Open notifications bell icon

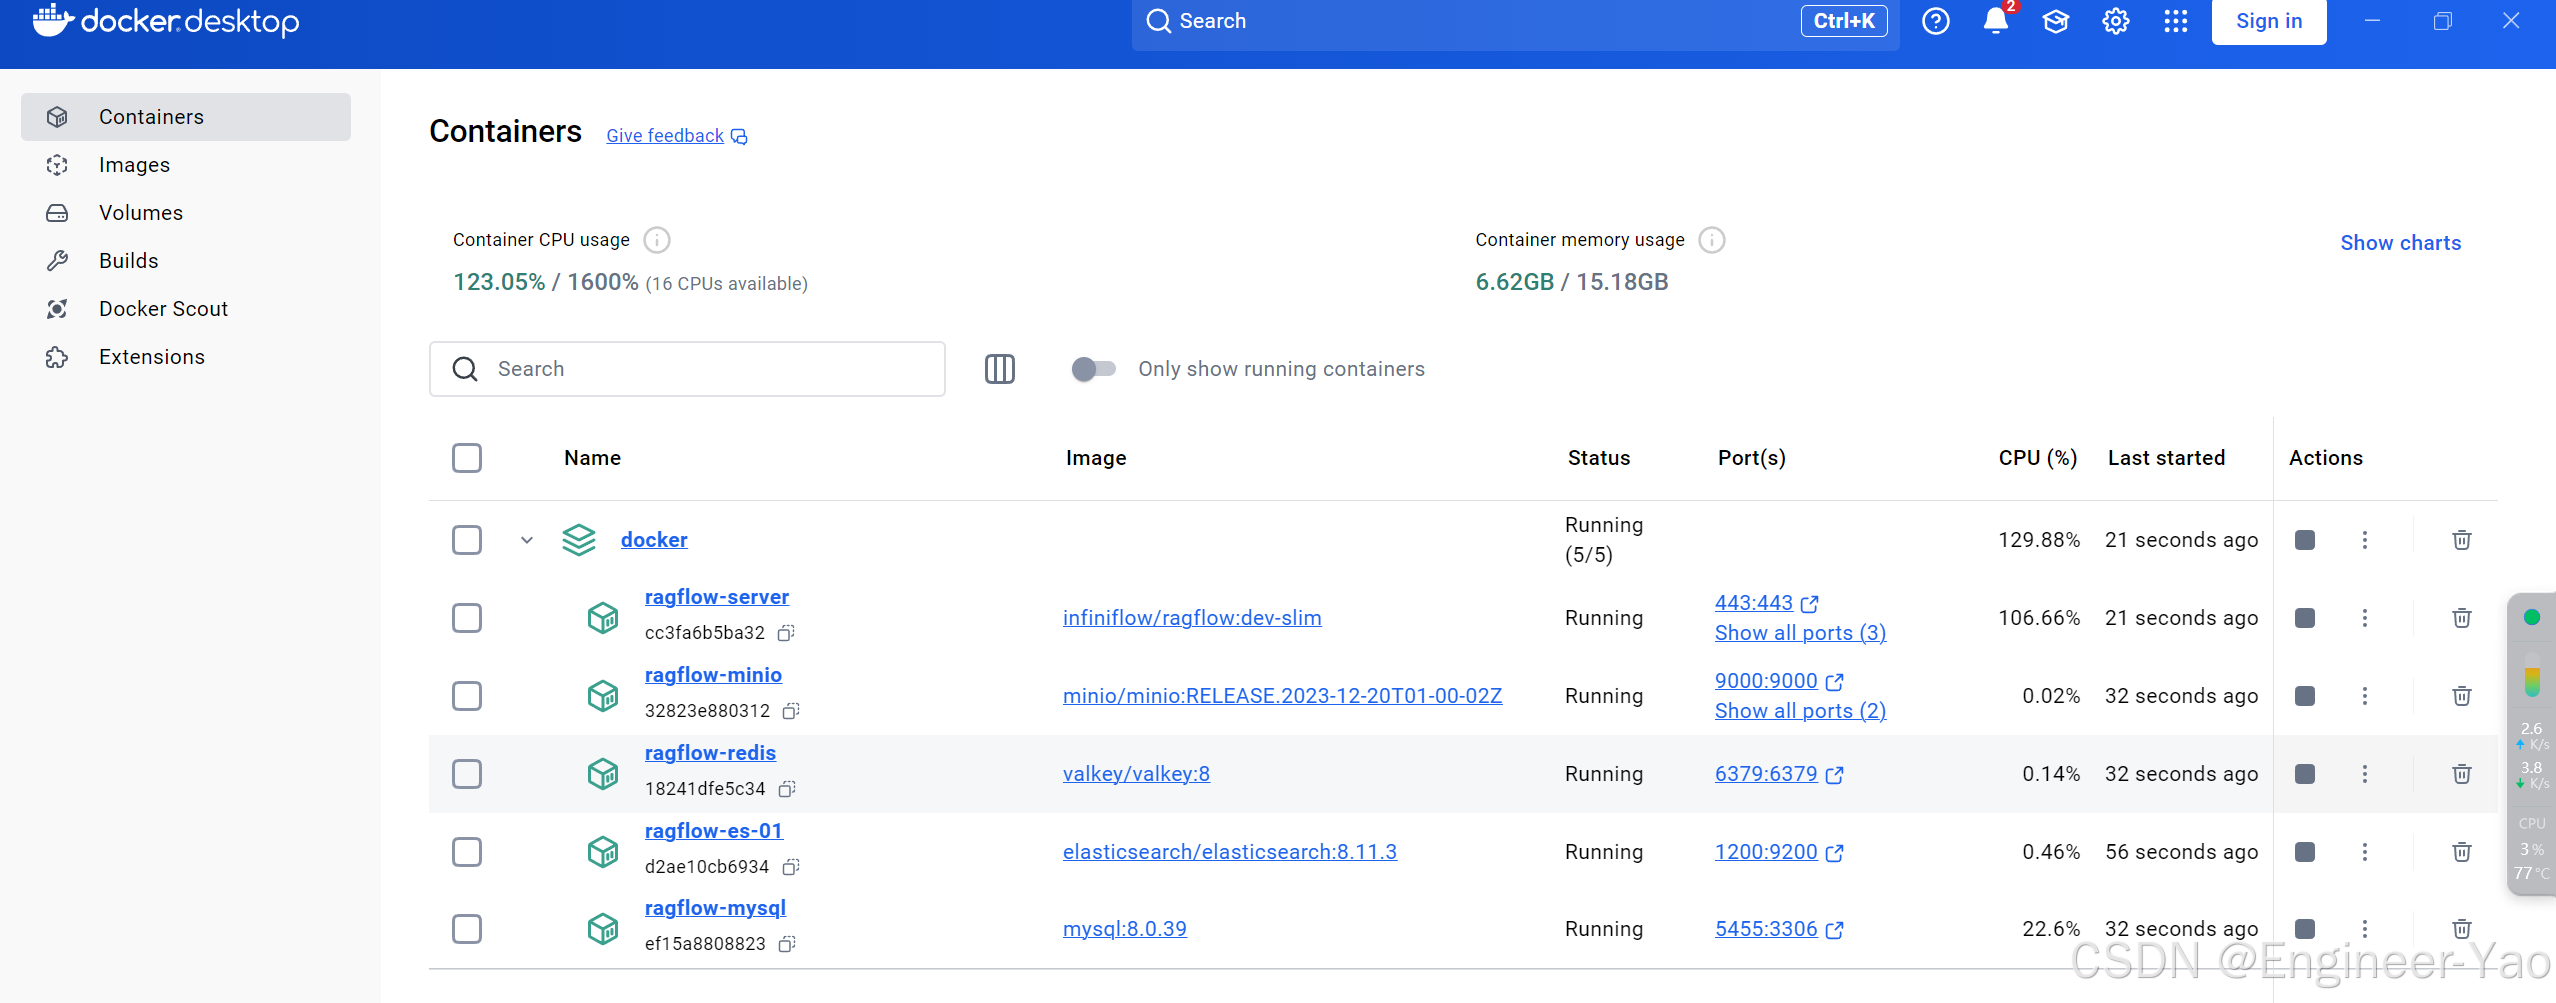(x=1996, y=21)
